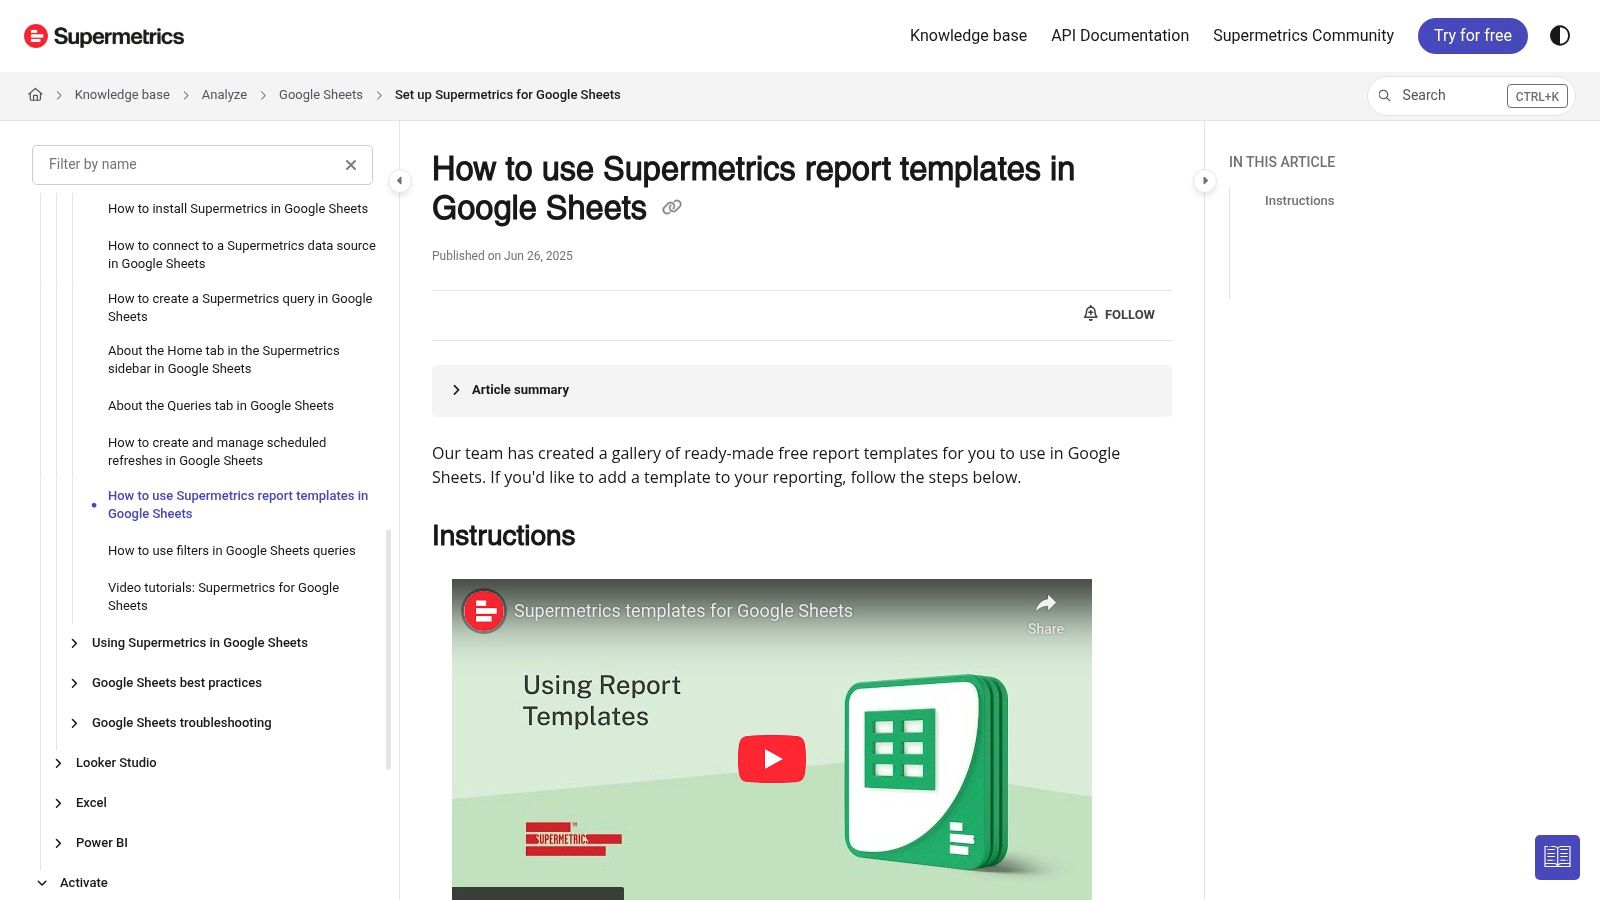This screenshot has height=900, width=1600.
Task: Follow the article using the bell icon
Action: [1090, 313]
